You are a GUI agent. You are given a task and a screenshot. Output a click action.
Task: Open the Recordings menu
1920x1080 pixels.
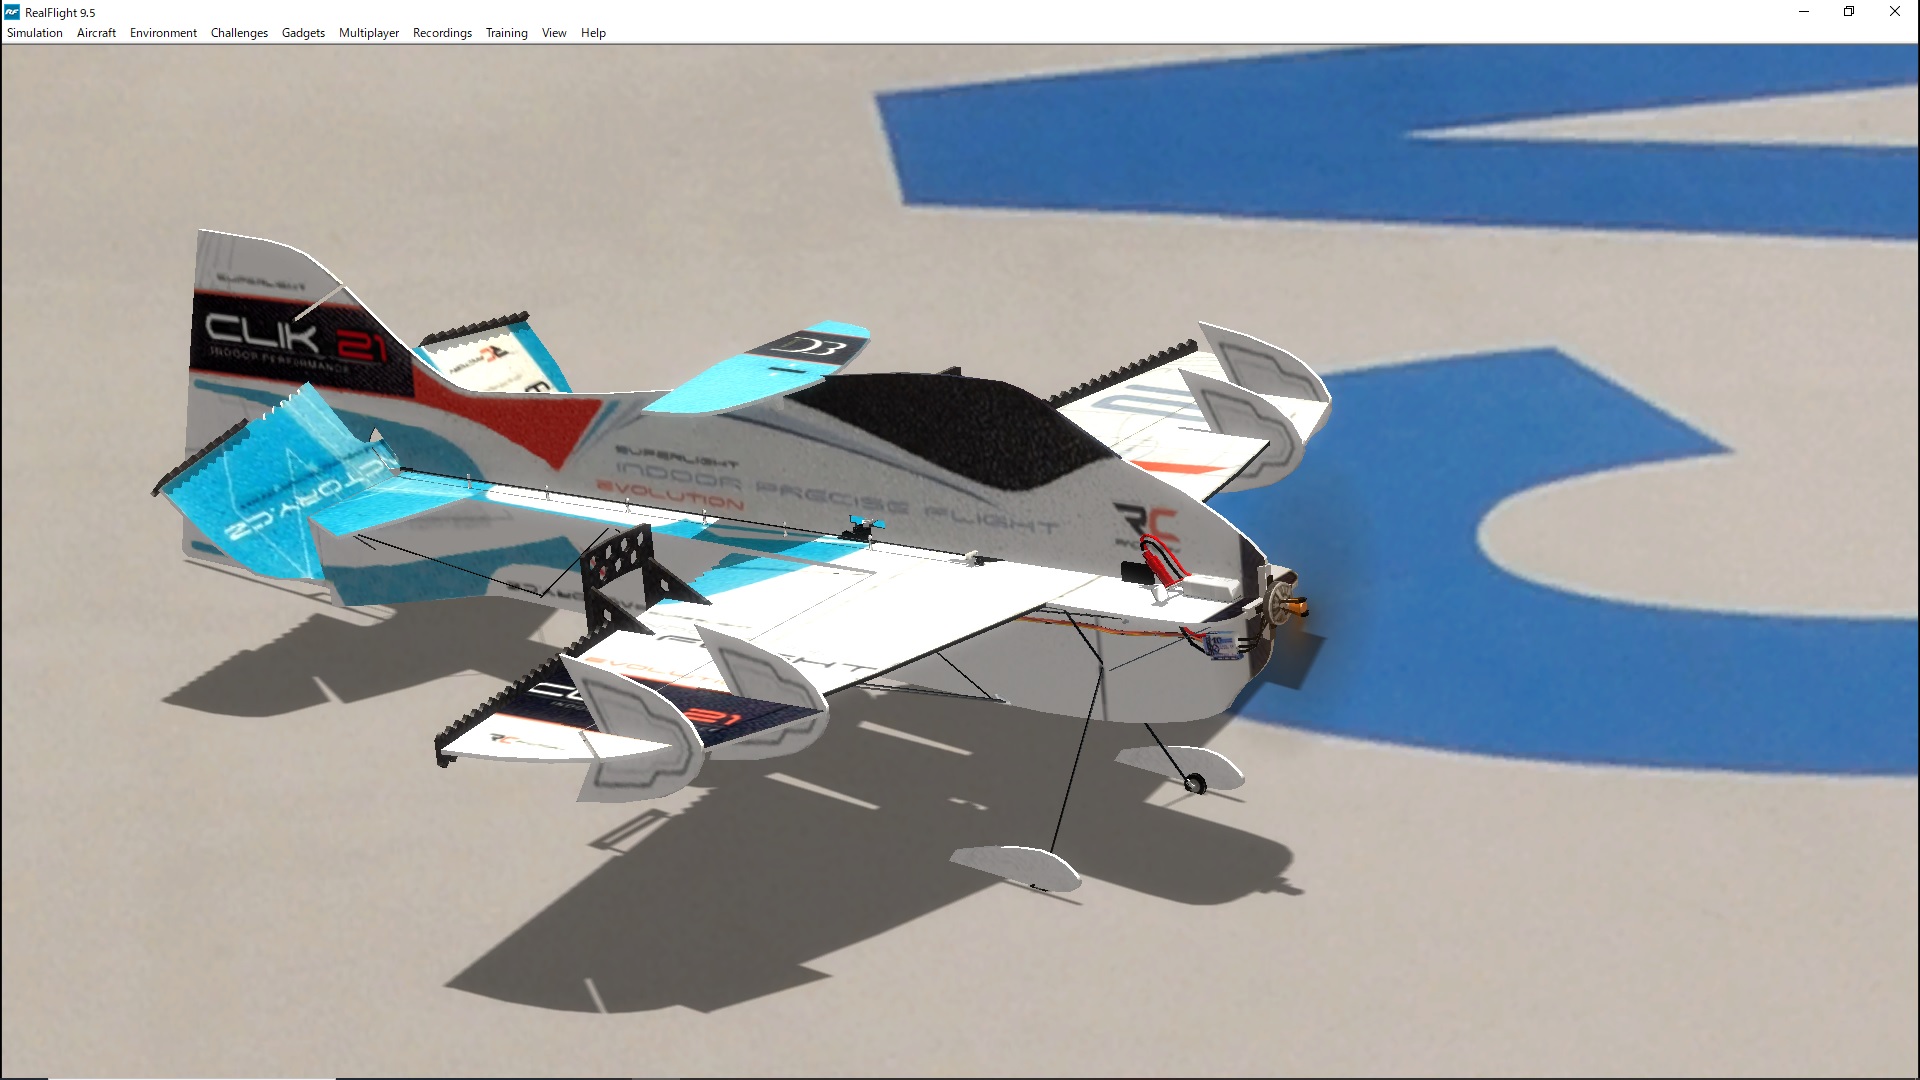coord(442,33)
